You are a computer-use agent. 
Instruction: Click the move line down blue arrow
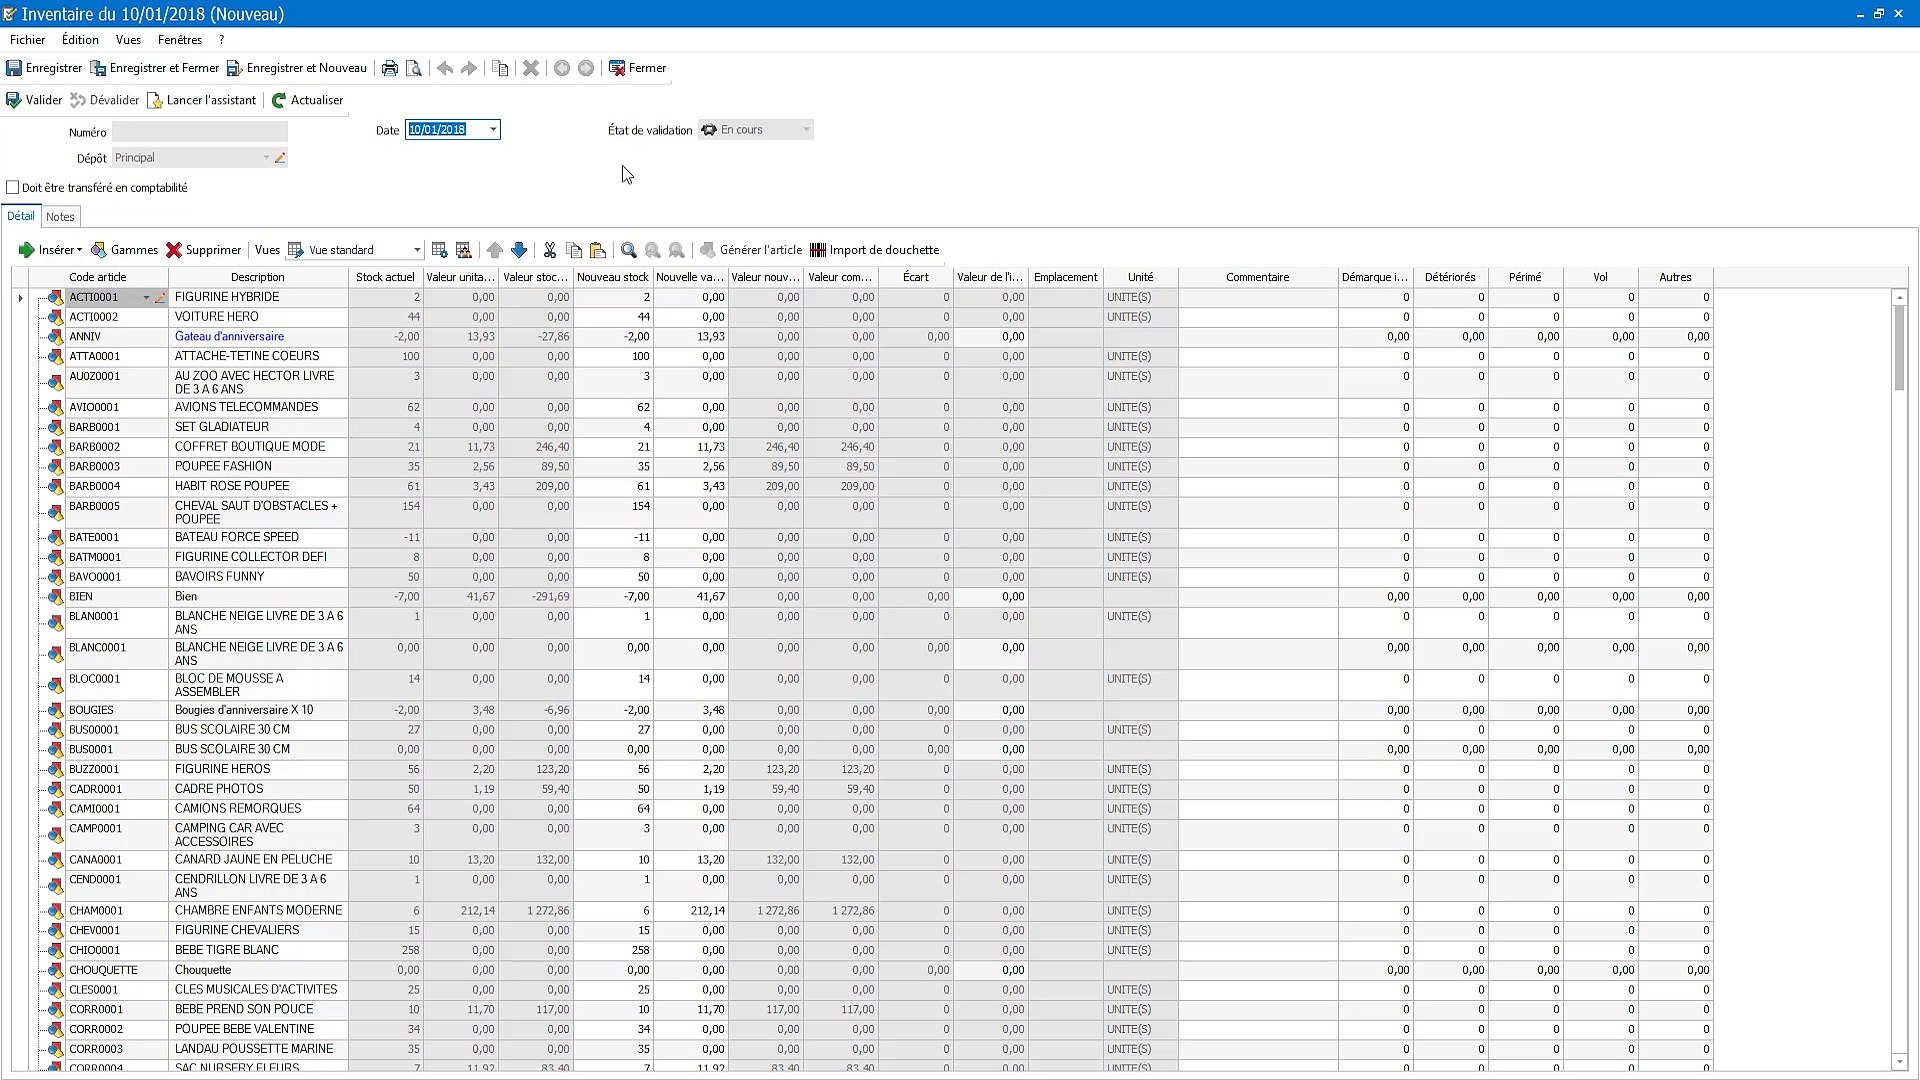coord(519,250)
